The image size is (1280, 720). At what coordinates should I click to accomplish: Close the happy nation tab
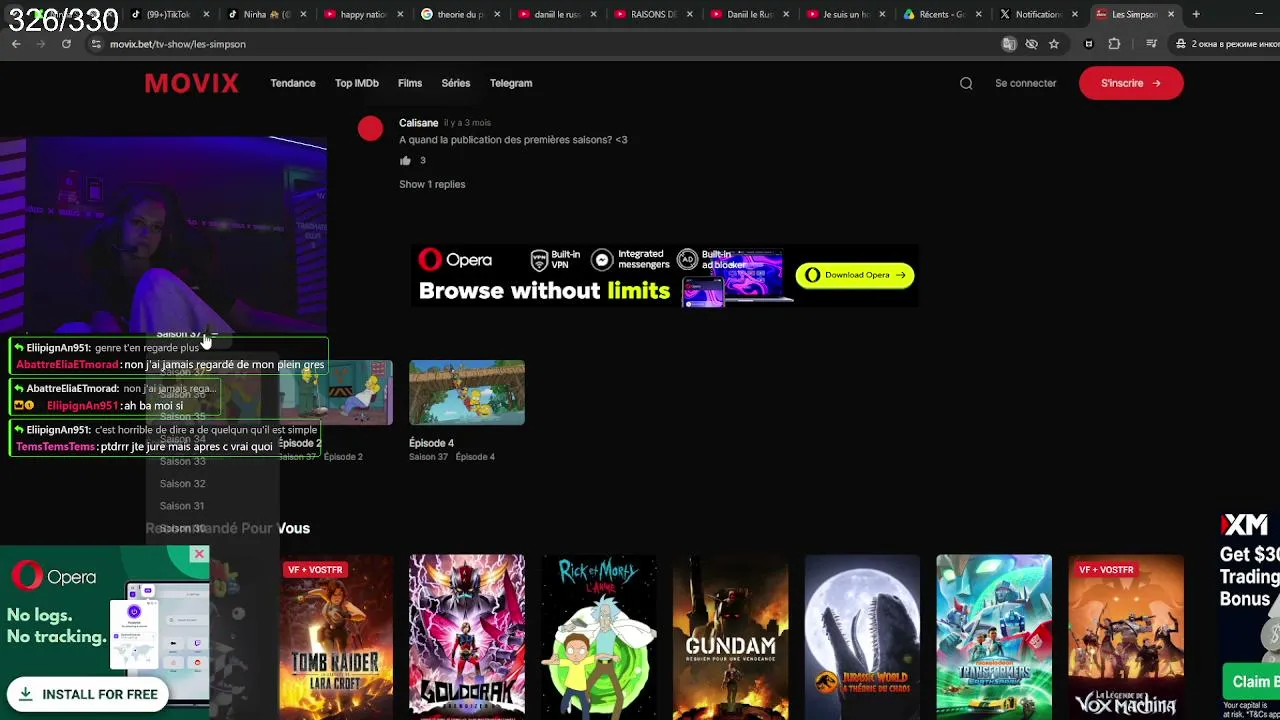coord(400,14)
